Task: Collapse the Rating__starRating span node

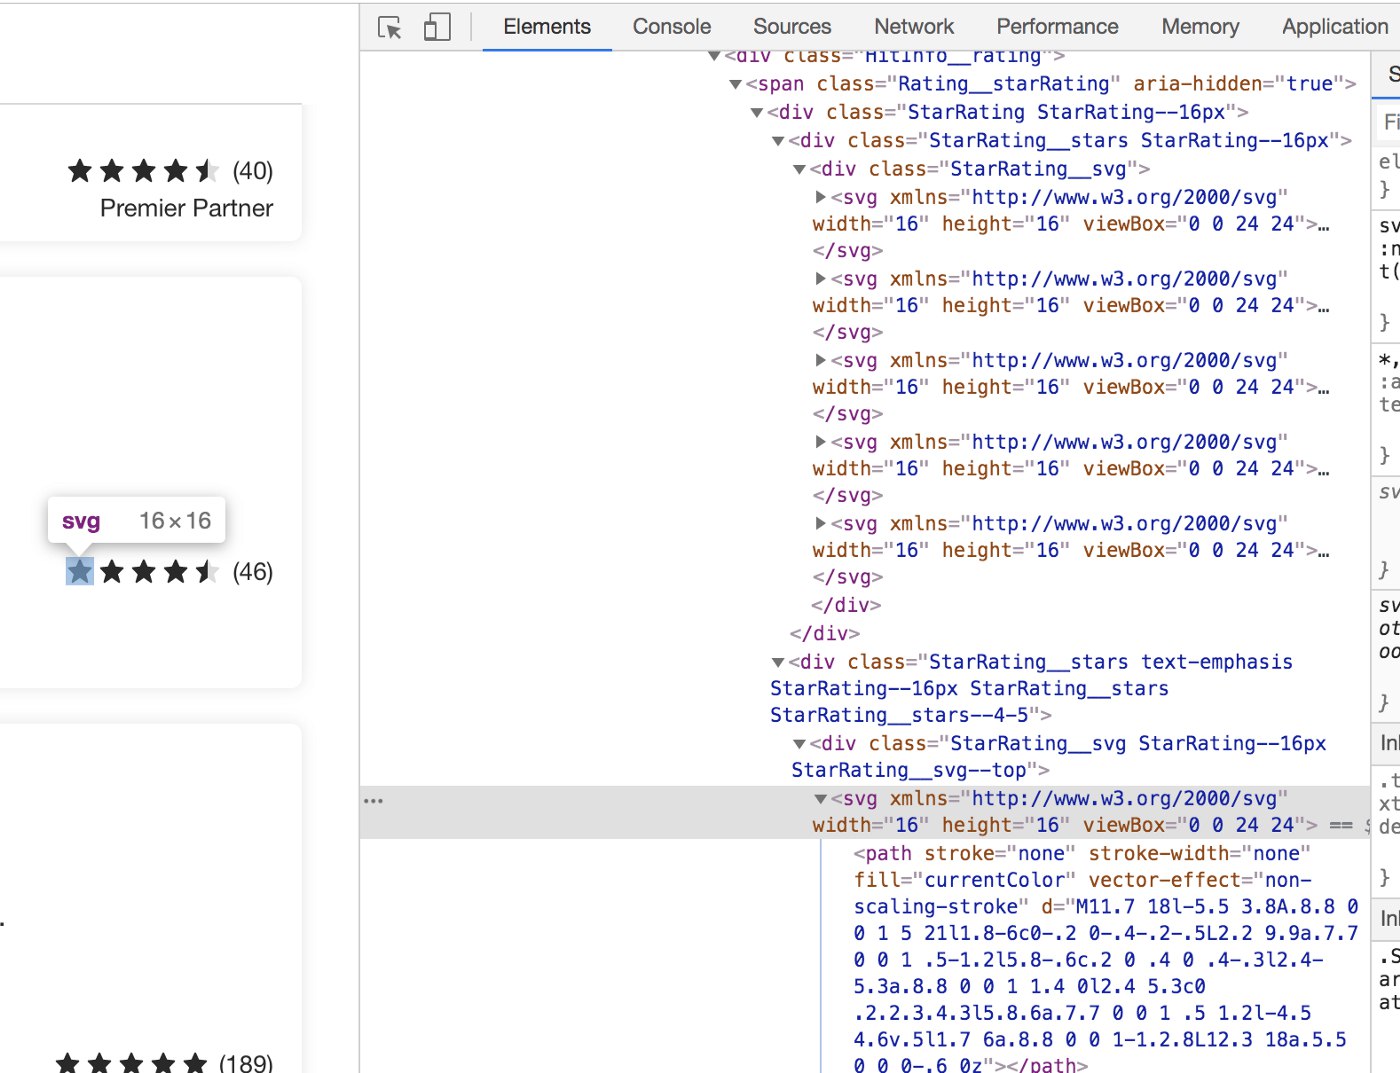Action: 736,85
